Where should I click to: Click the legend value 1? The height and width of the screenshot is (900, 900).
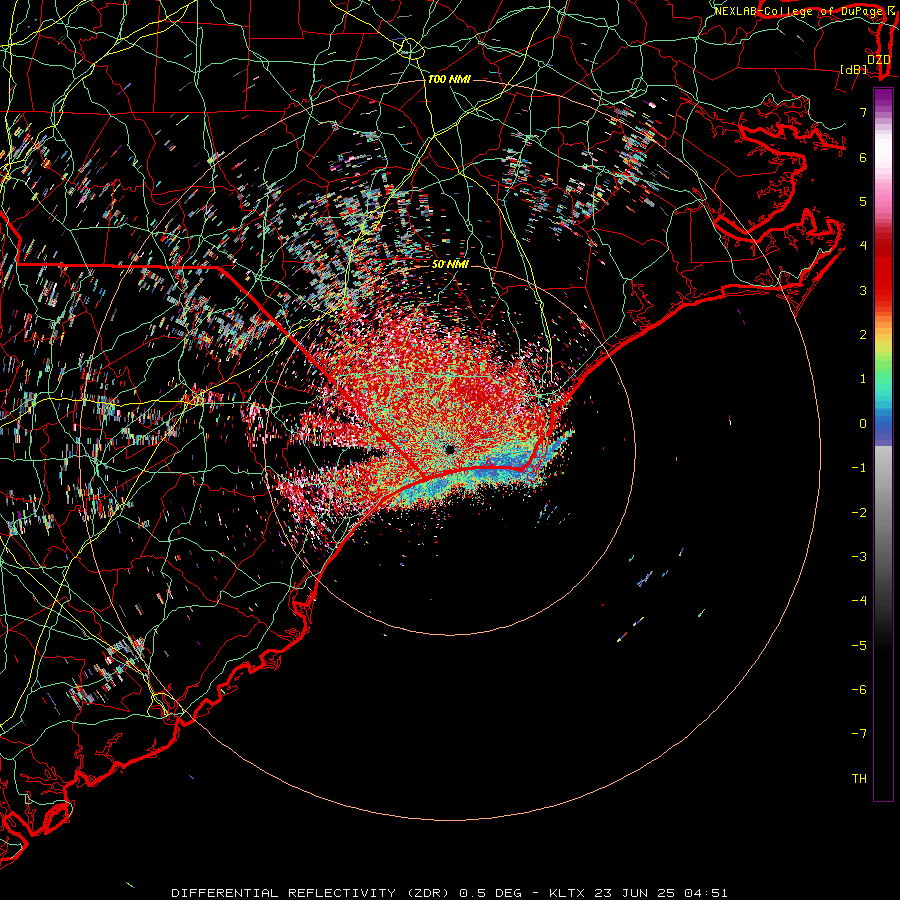click(x=863, y=379)
